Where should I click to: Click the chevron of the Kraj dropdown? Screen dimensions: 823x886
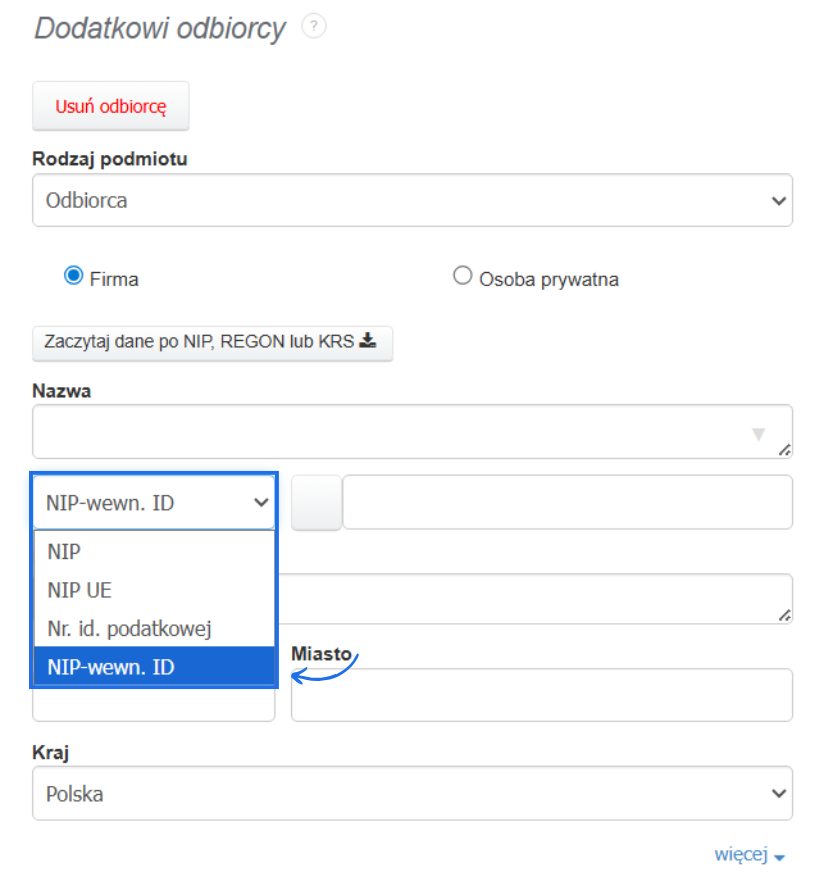778,792
